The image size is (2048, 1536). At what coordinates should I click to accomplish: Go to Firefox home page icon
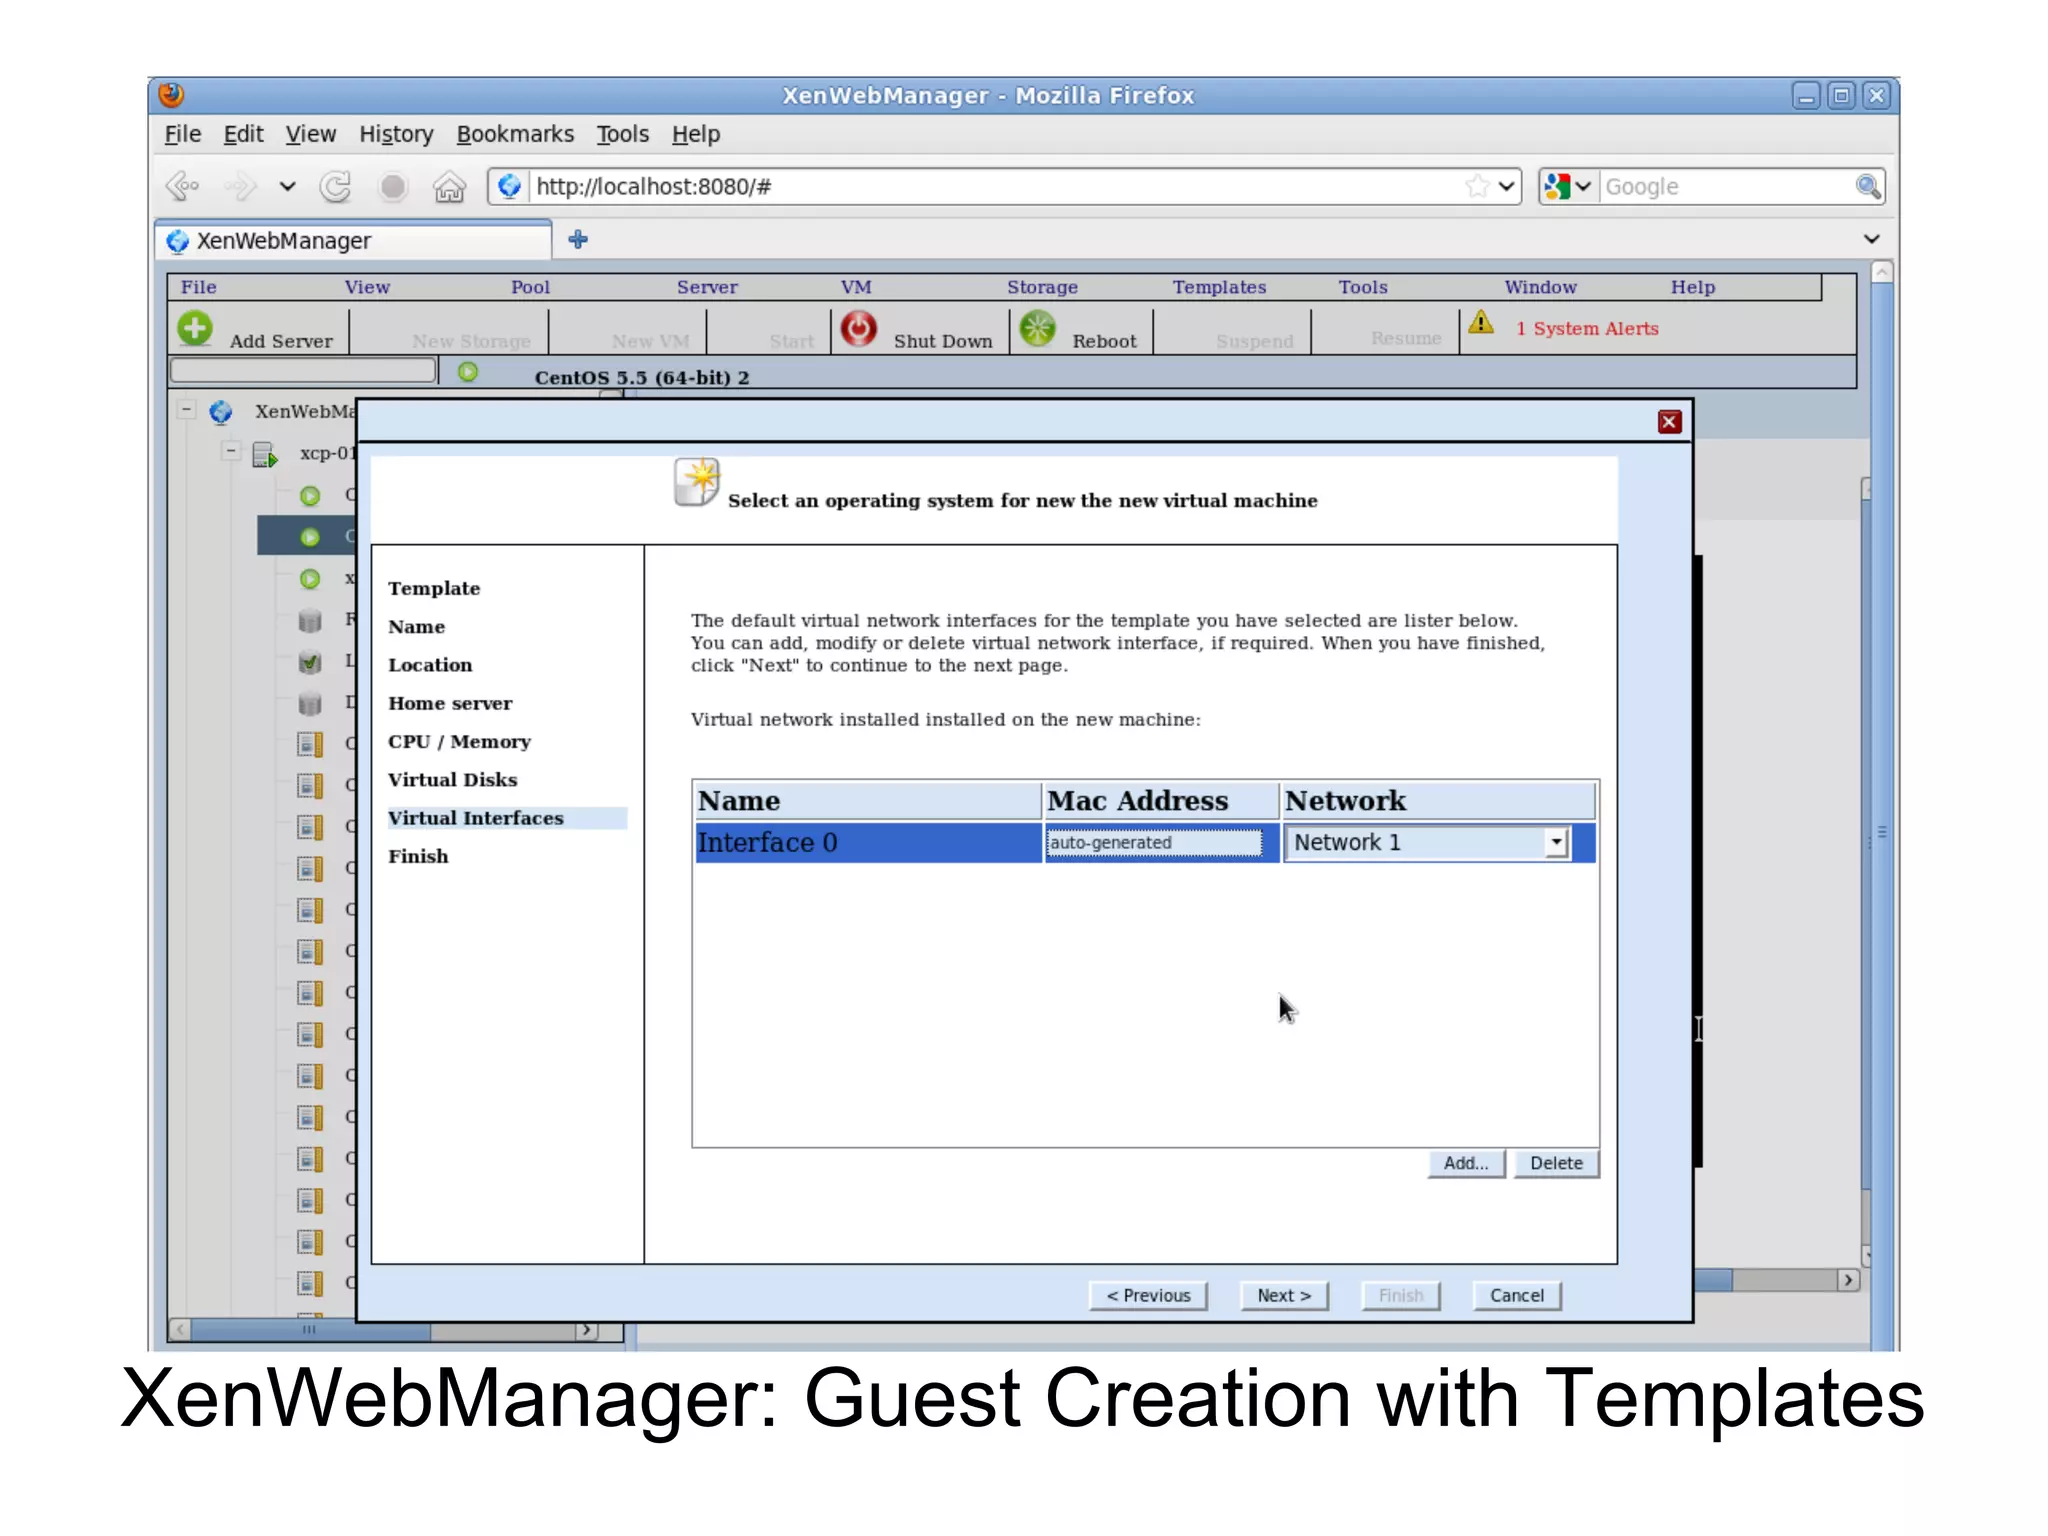point(449,186)
